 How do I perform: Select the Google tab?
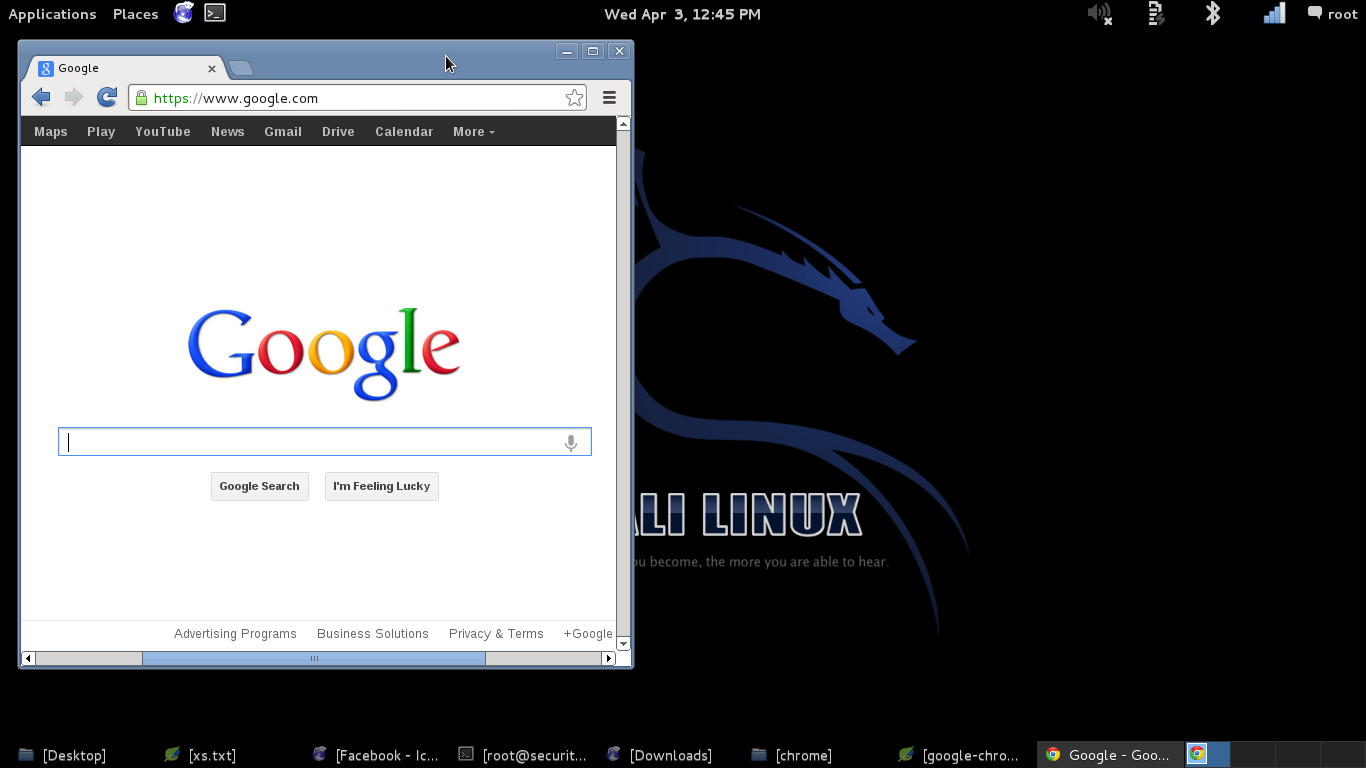[x=125, y=68]
